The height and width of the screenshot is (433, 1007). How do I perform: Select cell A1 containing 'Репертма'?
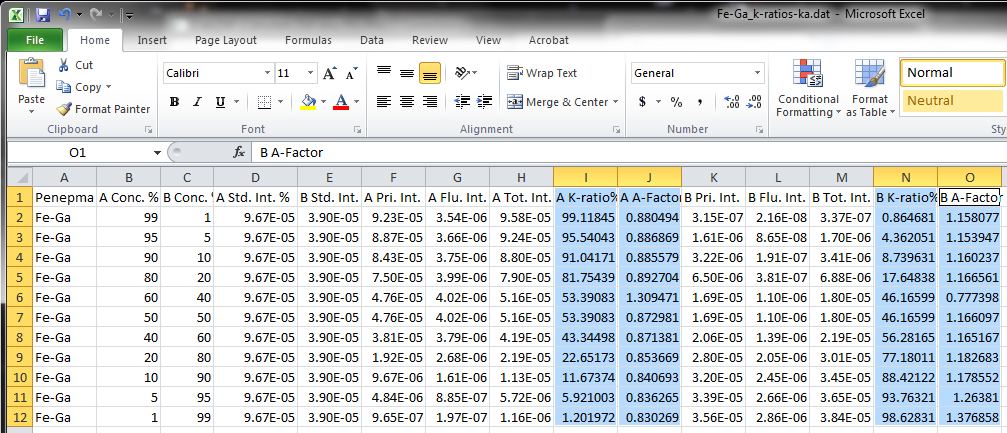pyautogui.click(x=63, y=198)
